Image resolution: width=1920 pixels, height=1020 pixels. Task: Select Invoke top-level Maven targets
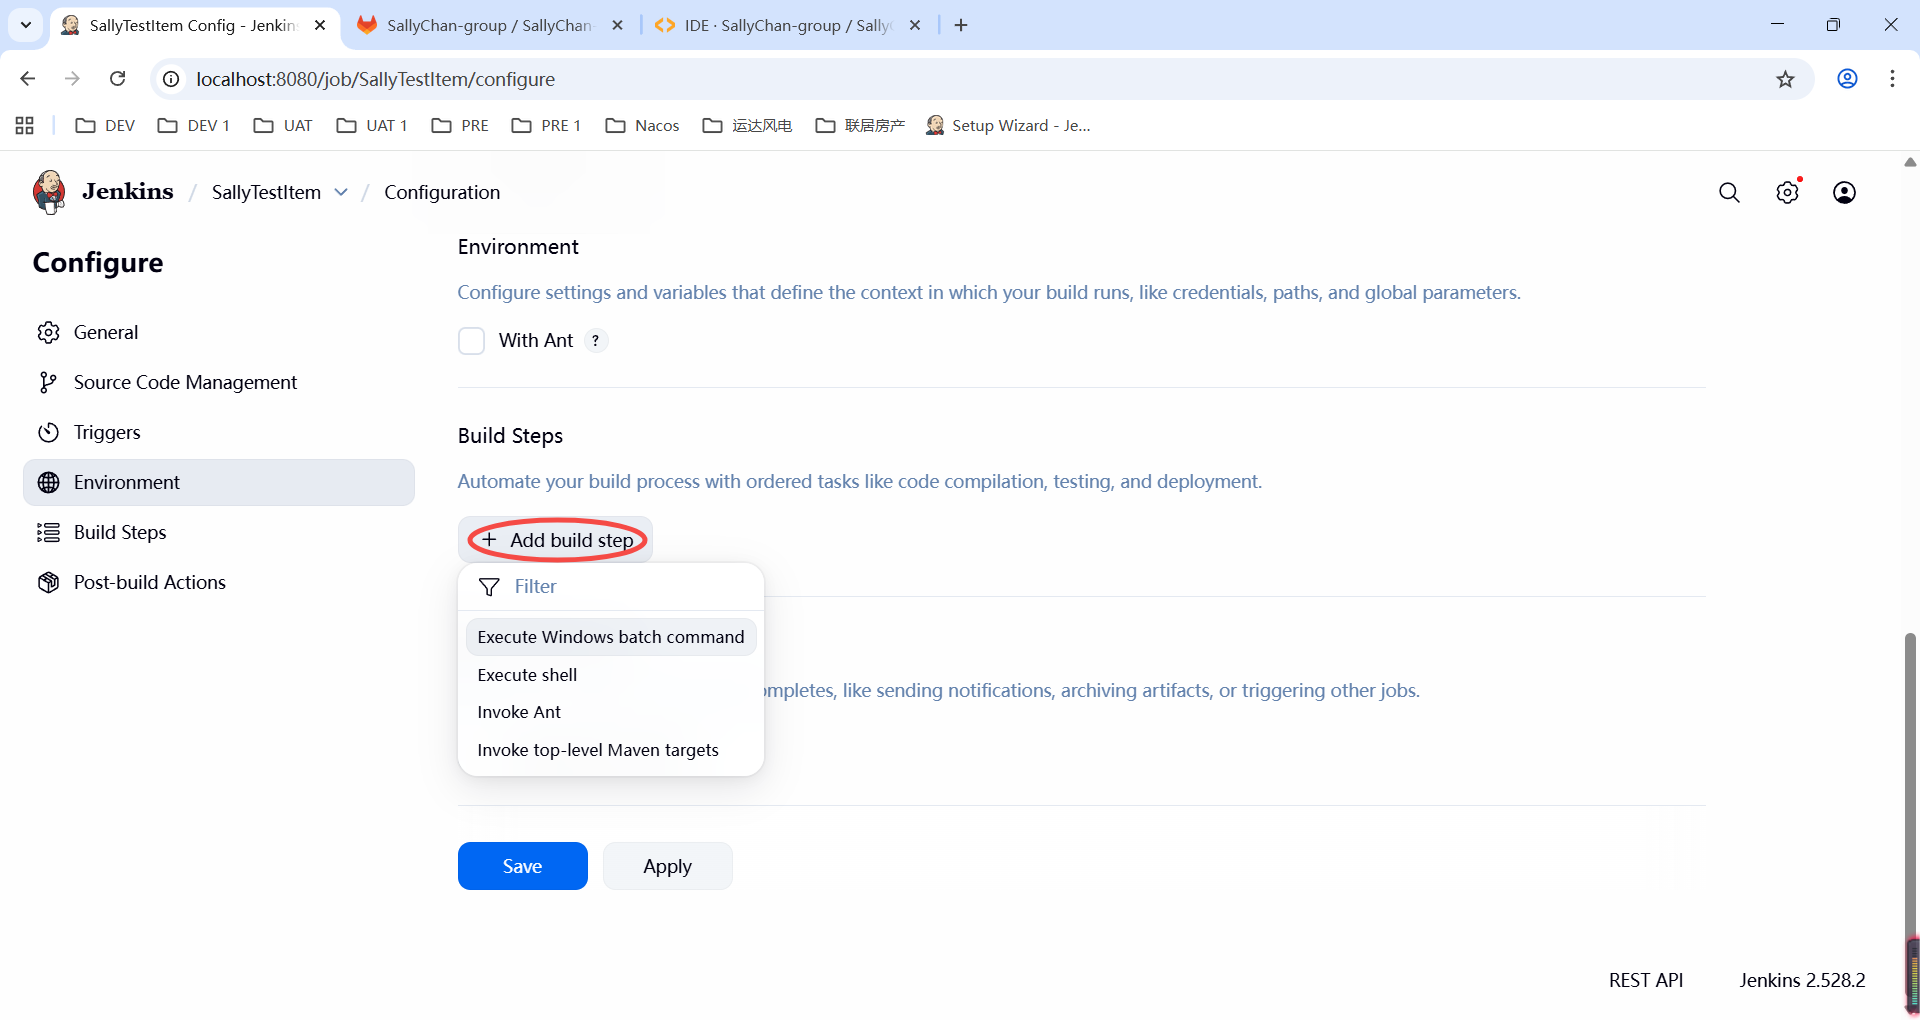611,750
